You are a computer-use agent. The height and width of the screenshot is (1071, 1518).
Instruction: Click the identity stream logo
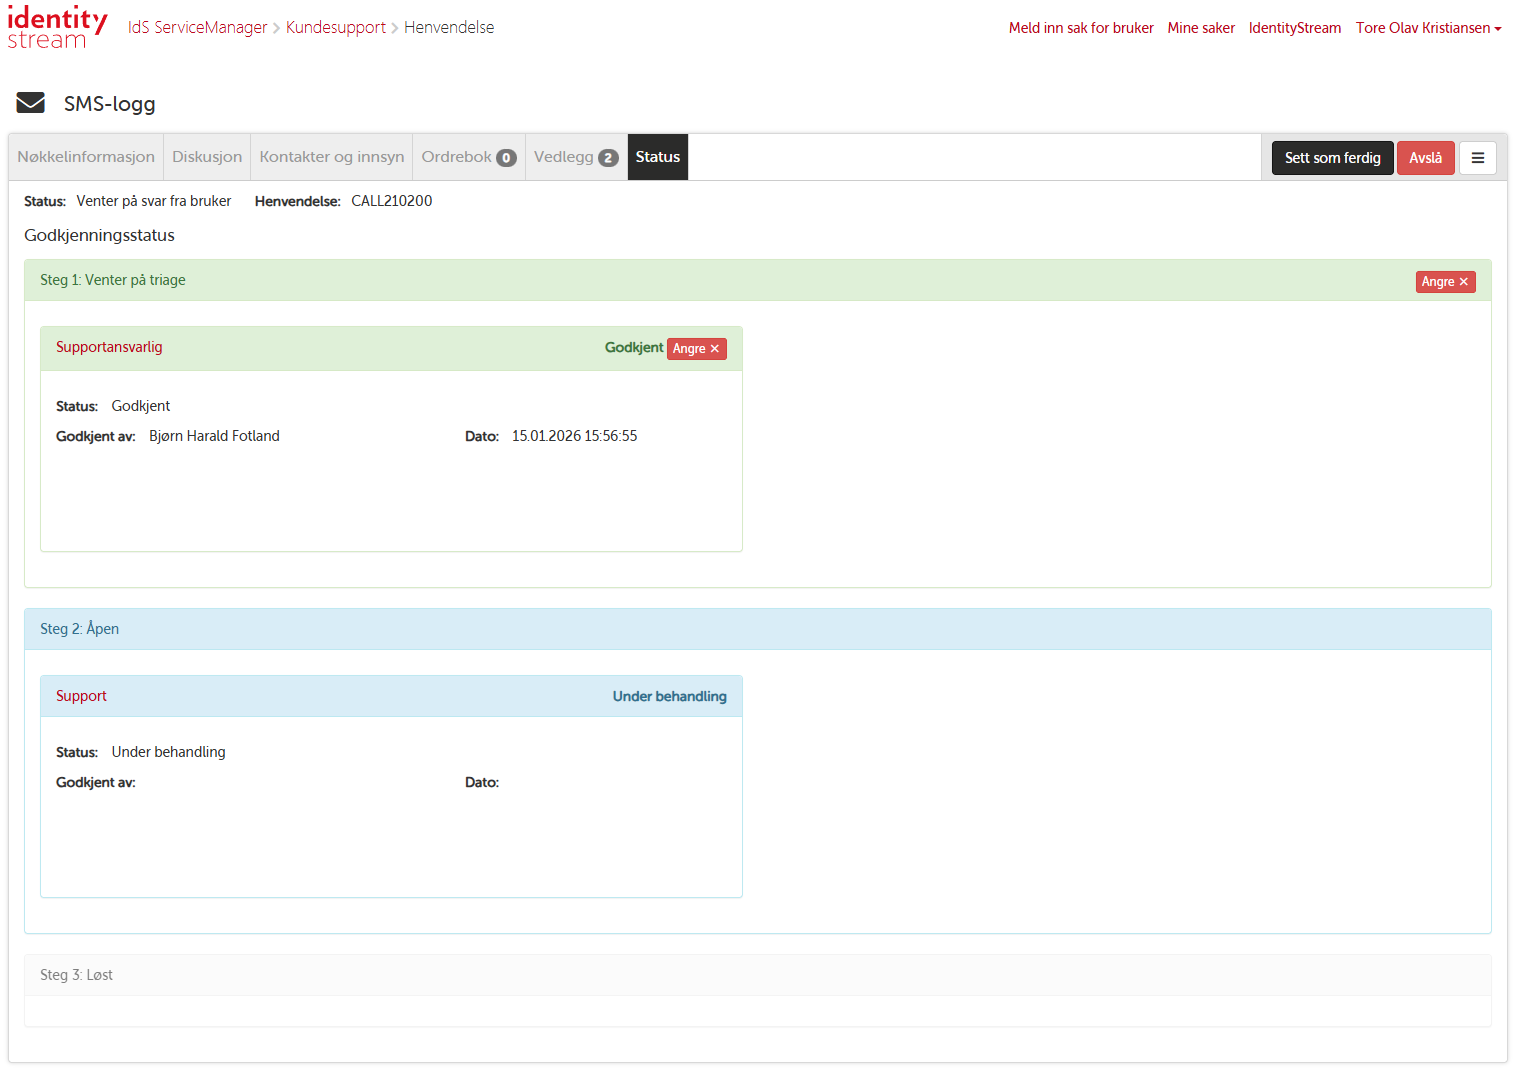tap(57, 28)
